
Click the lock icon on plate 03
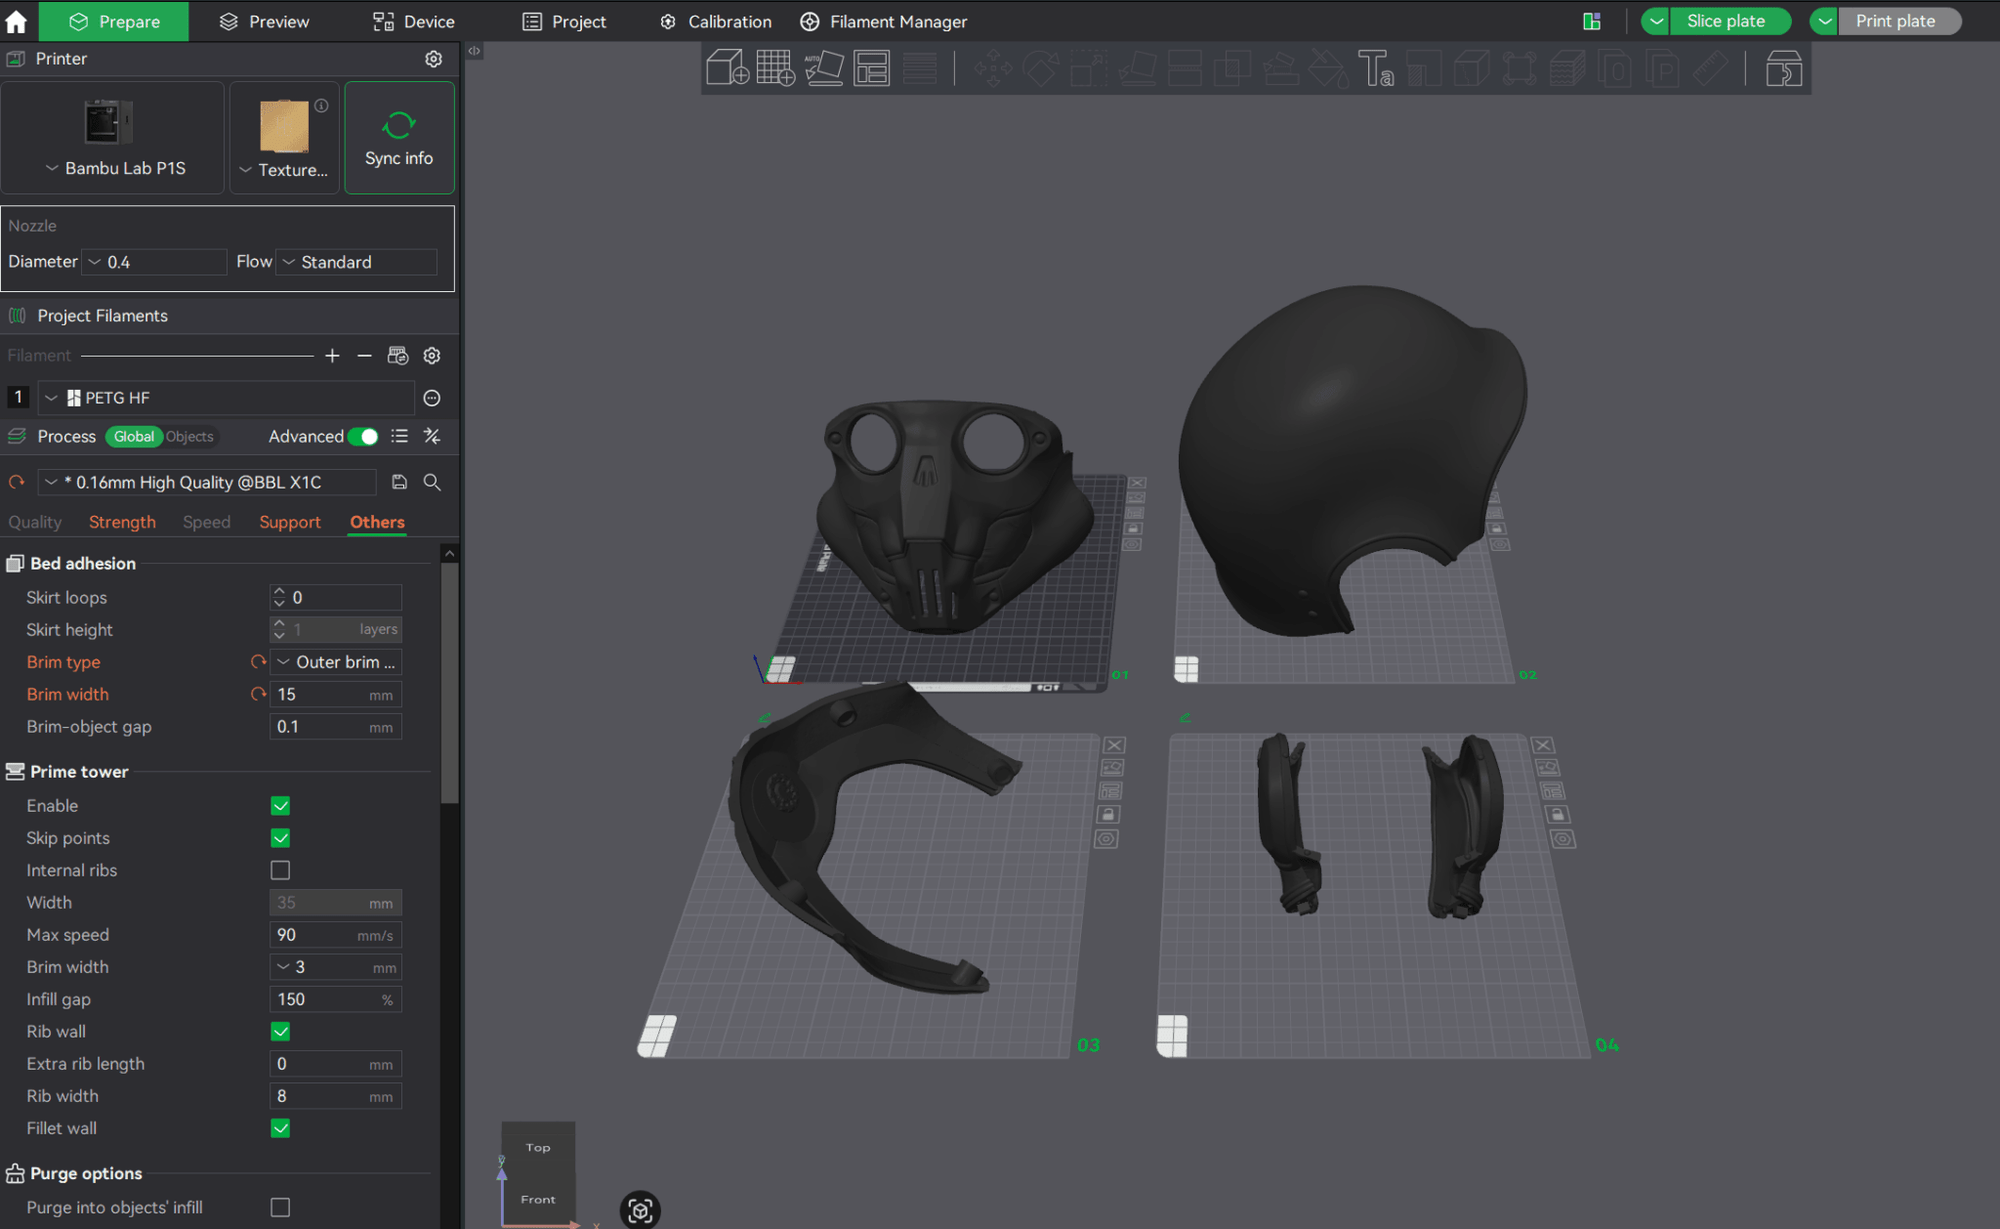coord(1108,814)
